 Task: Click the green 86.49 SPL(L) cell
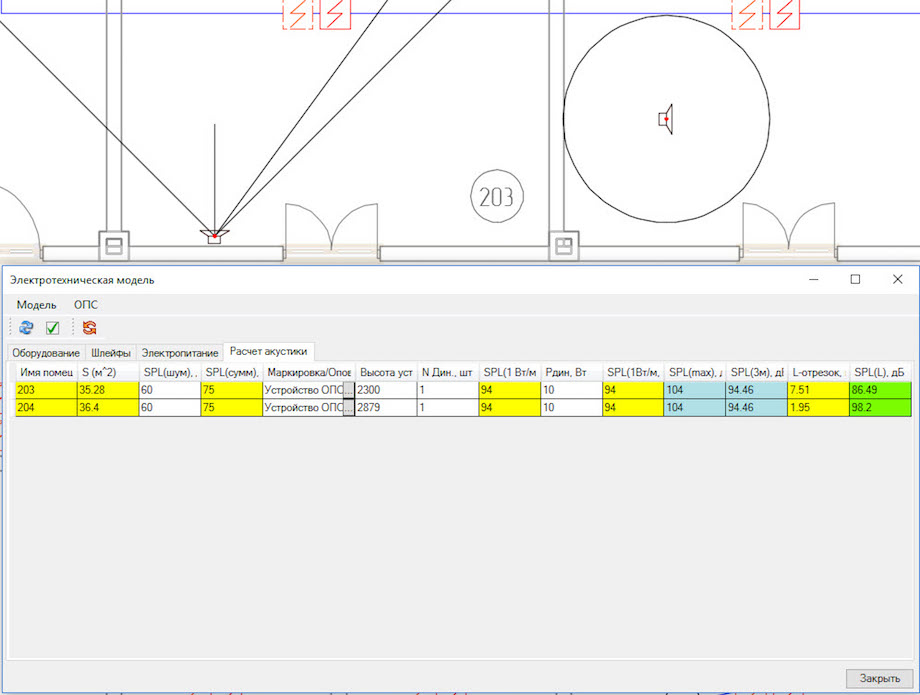pos(880,390)
